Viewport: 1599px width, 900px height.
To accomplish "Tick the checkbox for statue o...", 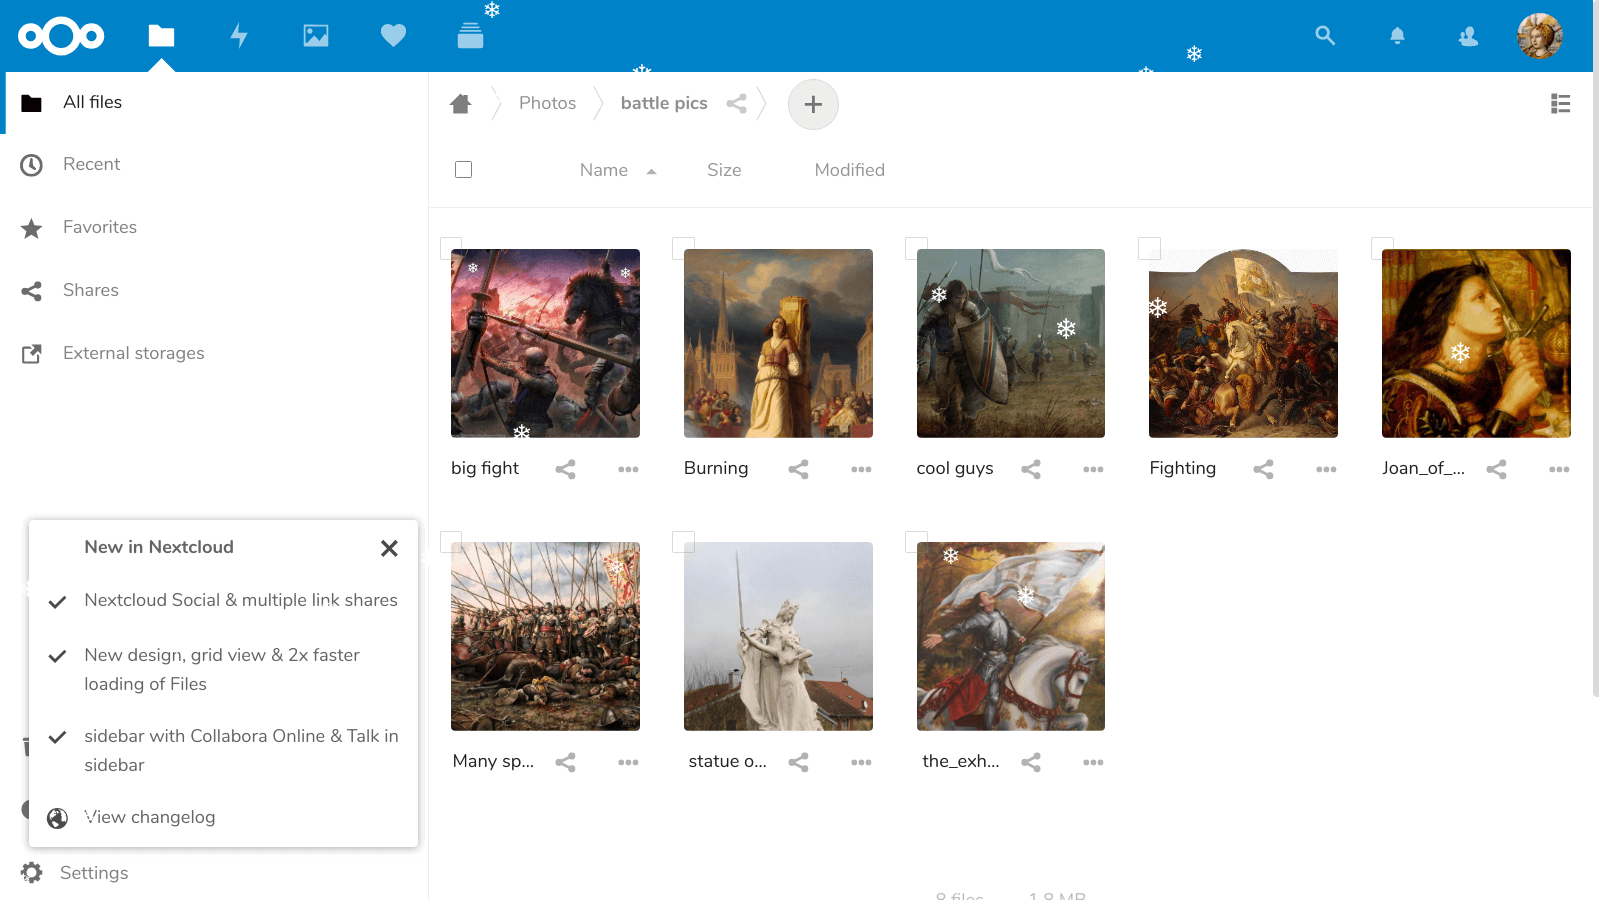I will tap(683, 542).
